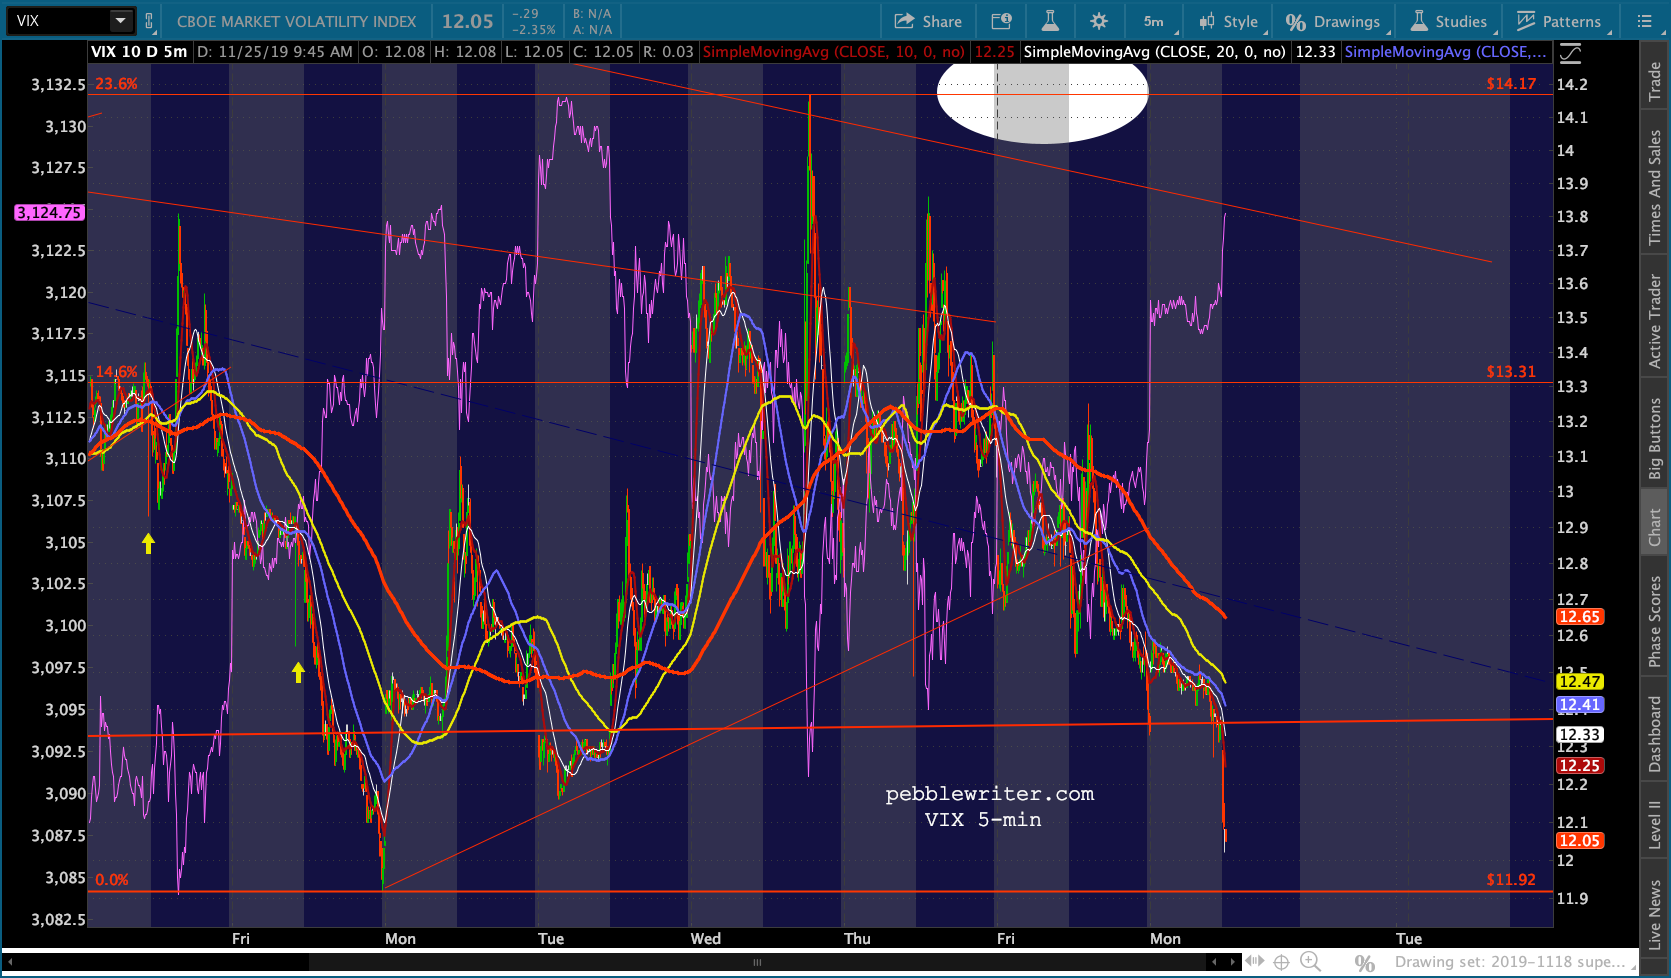
Task: Click the -.29 -2.35% net change readout
Action: pyautogui.click(x=533, y=21)
